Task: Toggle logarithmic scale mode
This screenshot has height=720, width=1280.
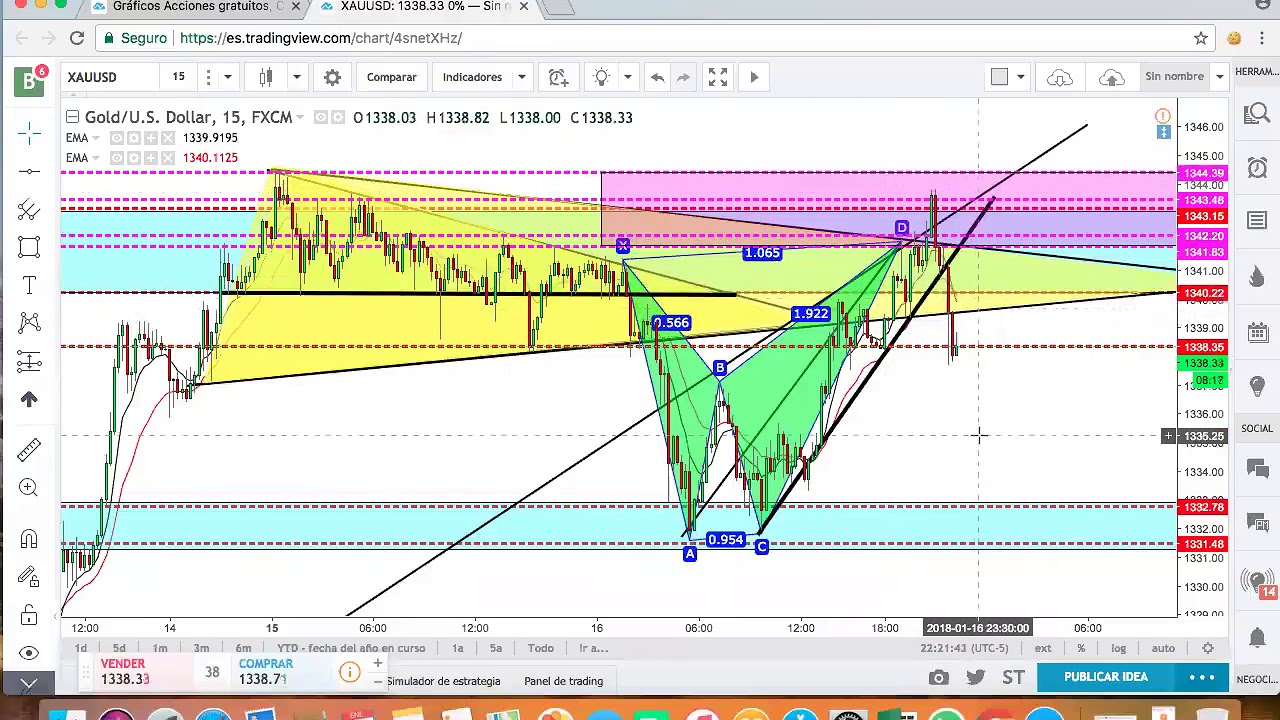Action: 1118,648
